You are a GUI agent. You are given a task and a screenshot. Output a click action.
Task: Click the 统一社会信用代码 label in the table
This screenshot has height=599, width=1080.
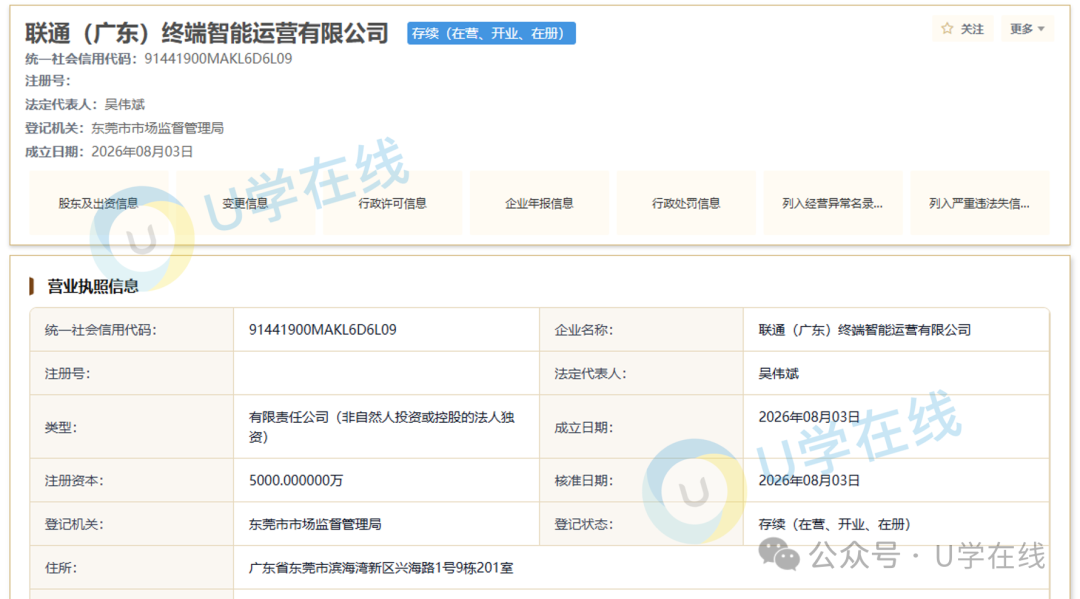pyautogui.click(x=101, y=330)
